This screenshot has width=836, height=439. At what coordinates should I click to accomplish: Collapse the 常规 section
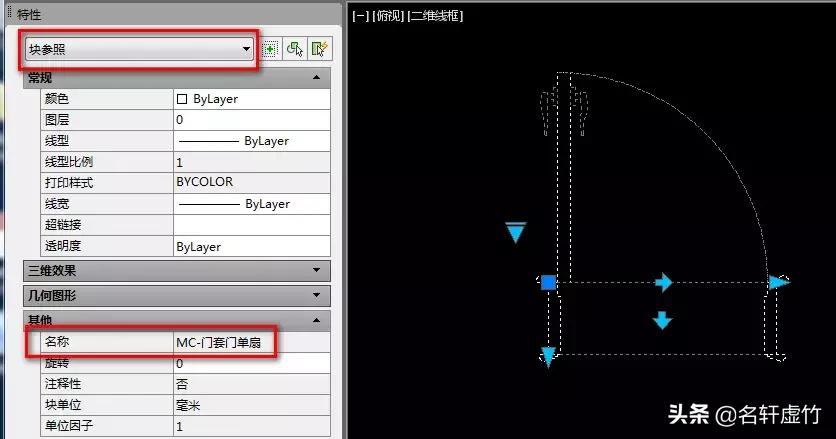tap(316, 78)
